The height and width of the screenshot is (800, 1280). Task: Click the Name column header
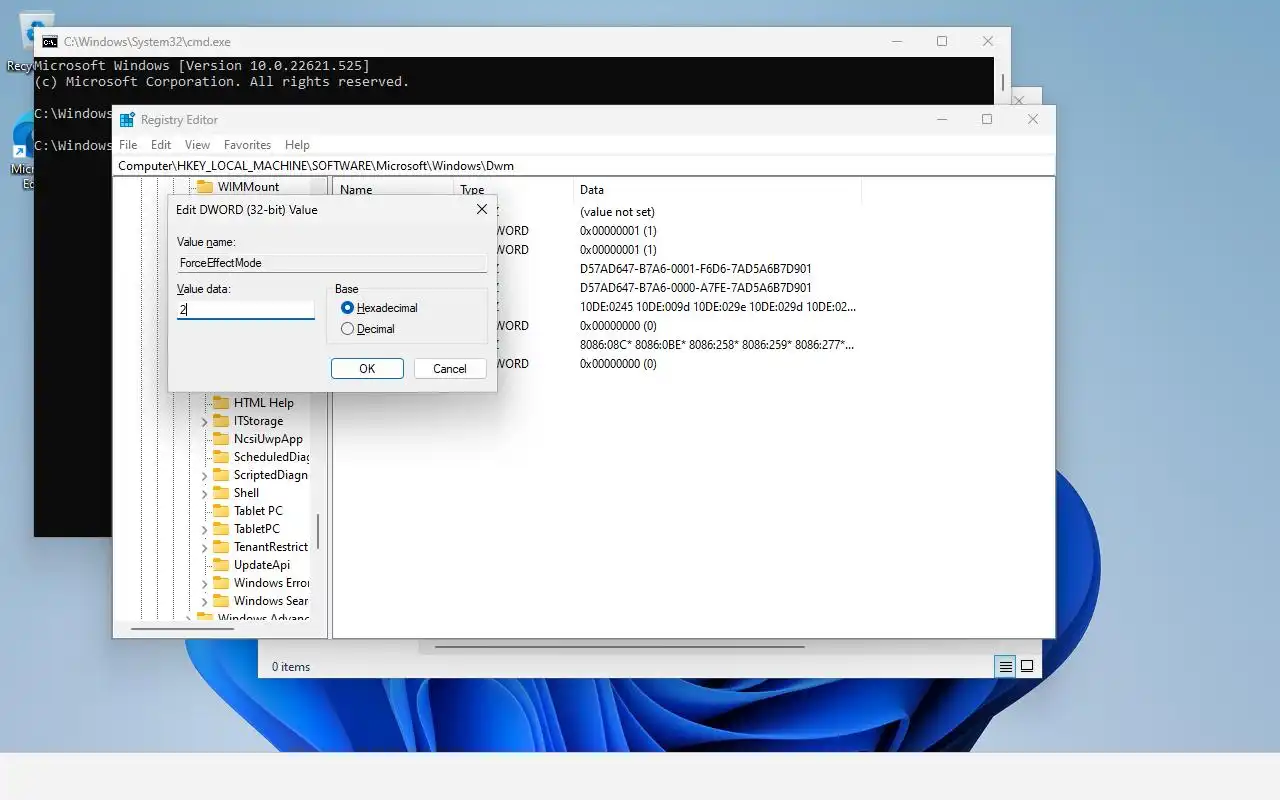click(x=394, y=190)
